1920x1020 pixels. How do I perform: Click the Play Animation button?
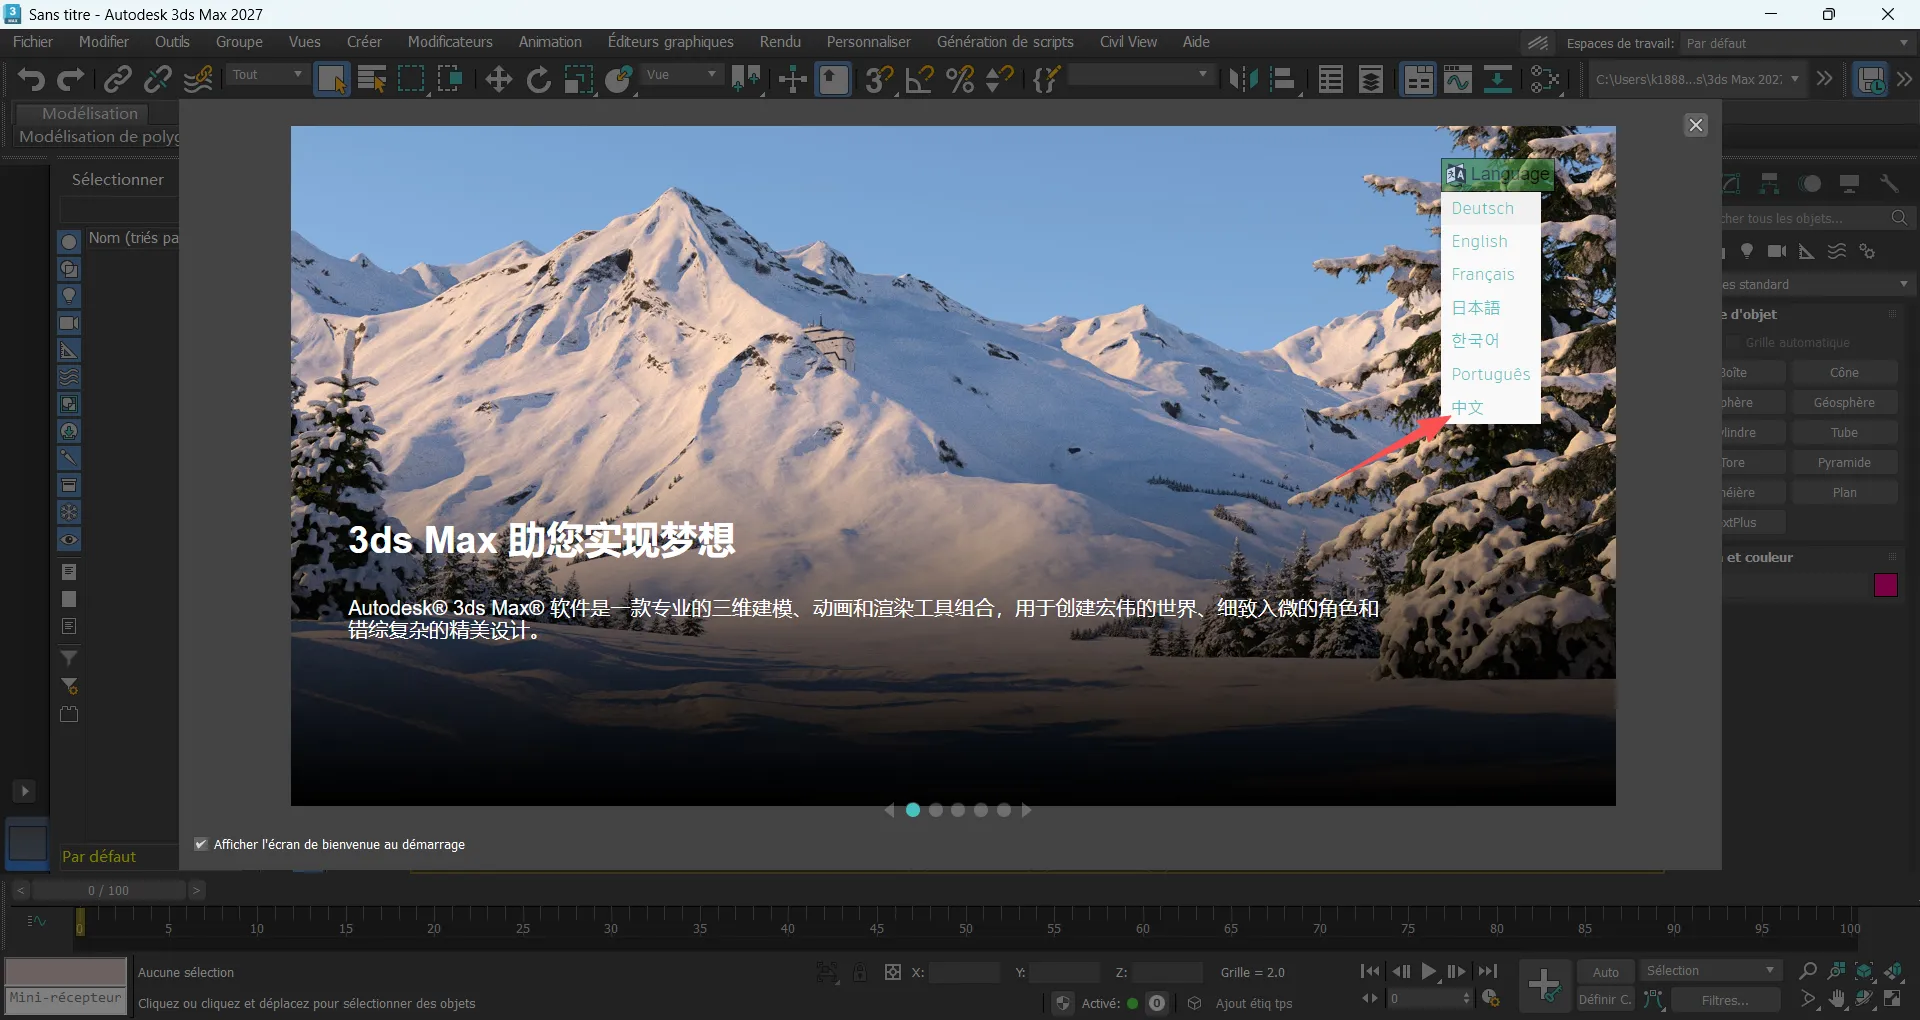click(1429, 971)
